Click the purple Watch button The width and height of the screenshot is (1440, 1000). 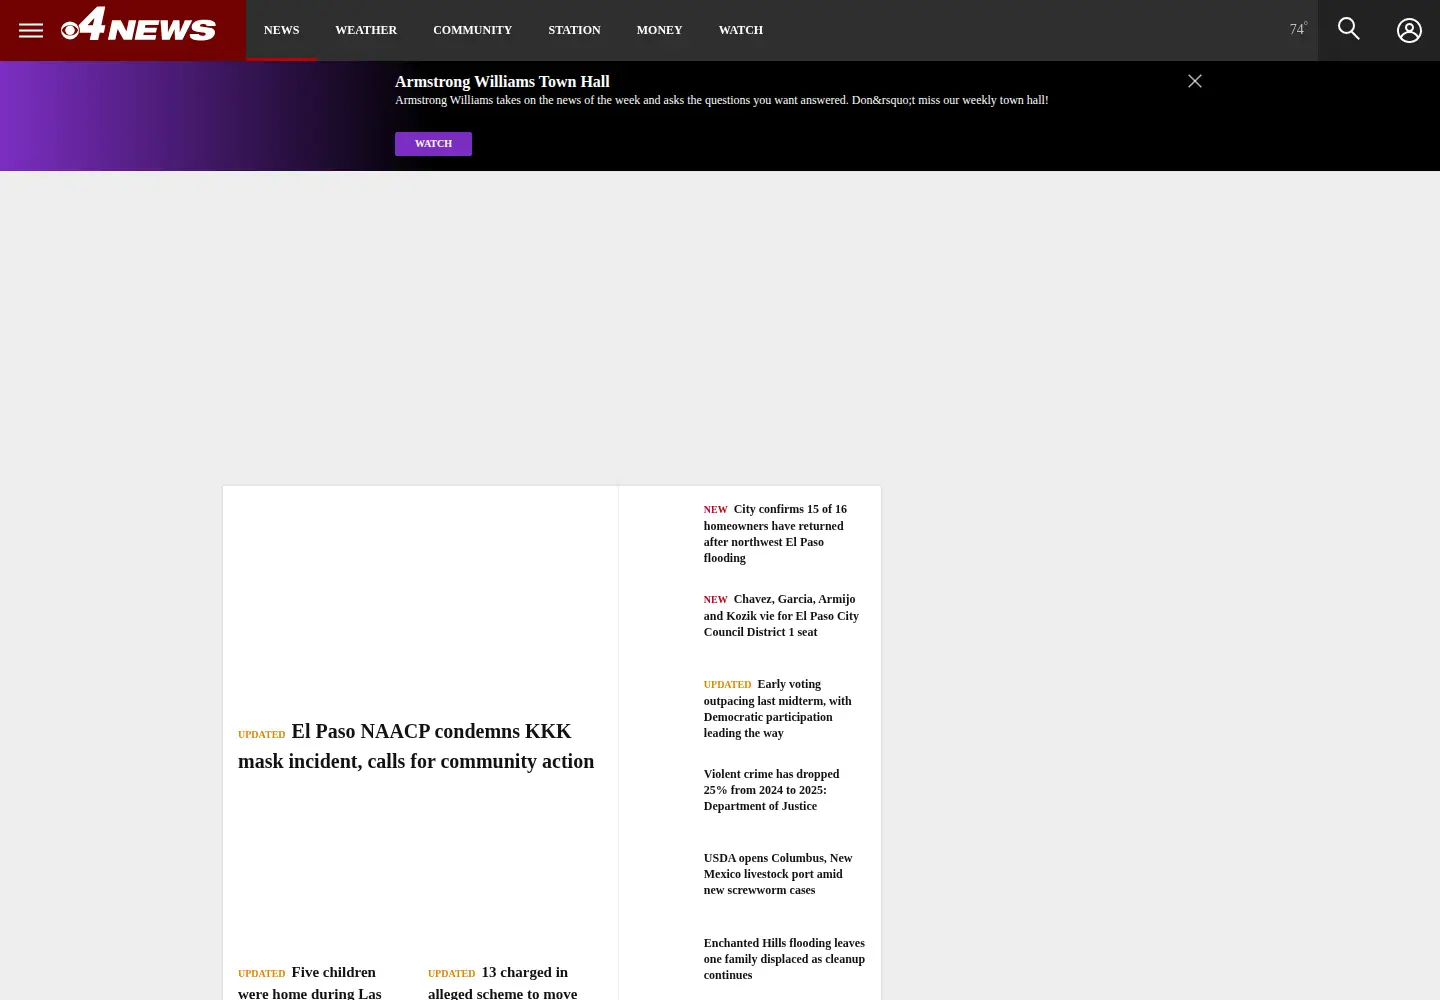pyautogui.click(x=433, y=144)
